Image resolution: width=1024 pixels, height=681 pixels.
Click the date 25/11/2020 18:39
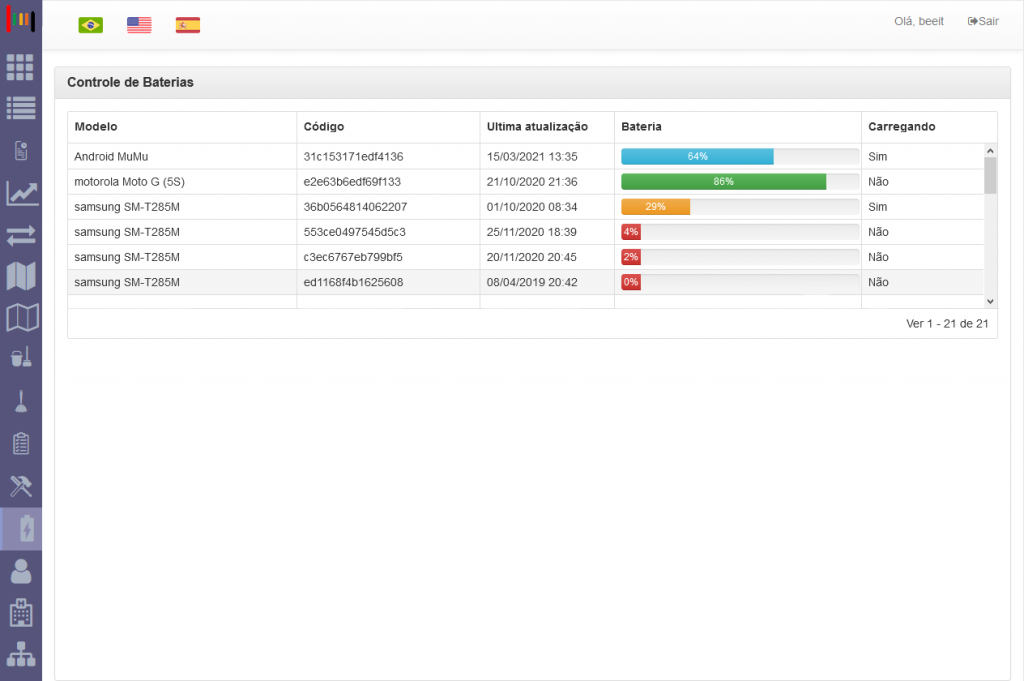pyautogui.click(x=532, y=232)
